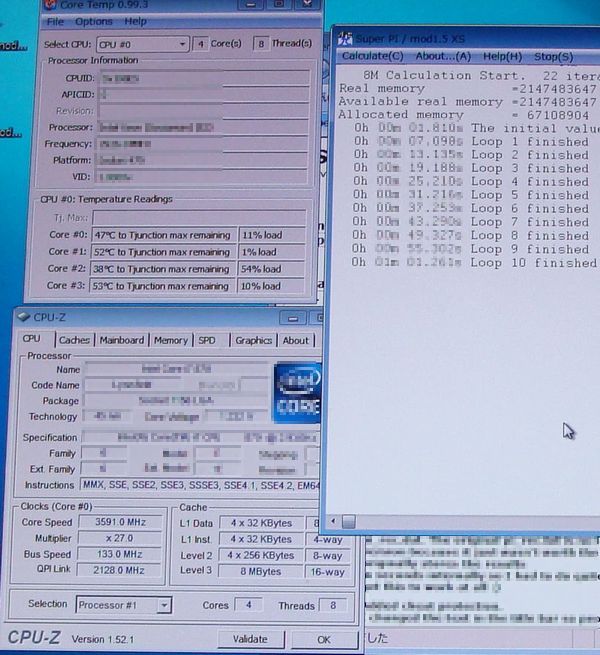600x655 pixels.
Task: Minimize the Core Temp window
Action: coord(251,5)
